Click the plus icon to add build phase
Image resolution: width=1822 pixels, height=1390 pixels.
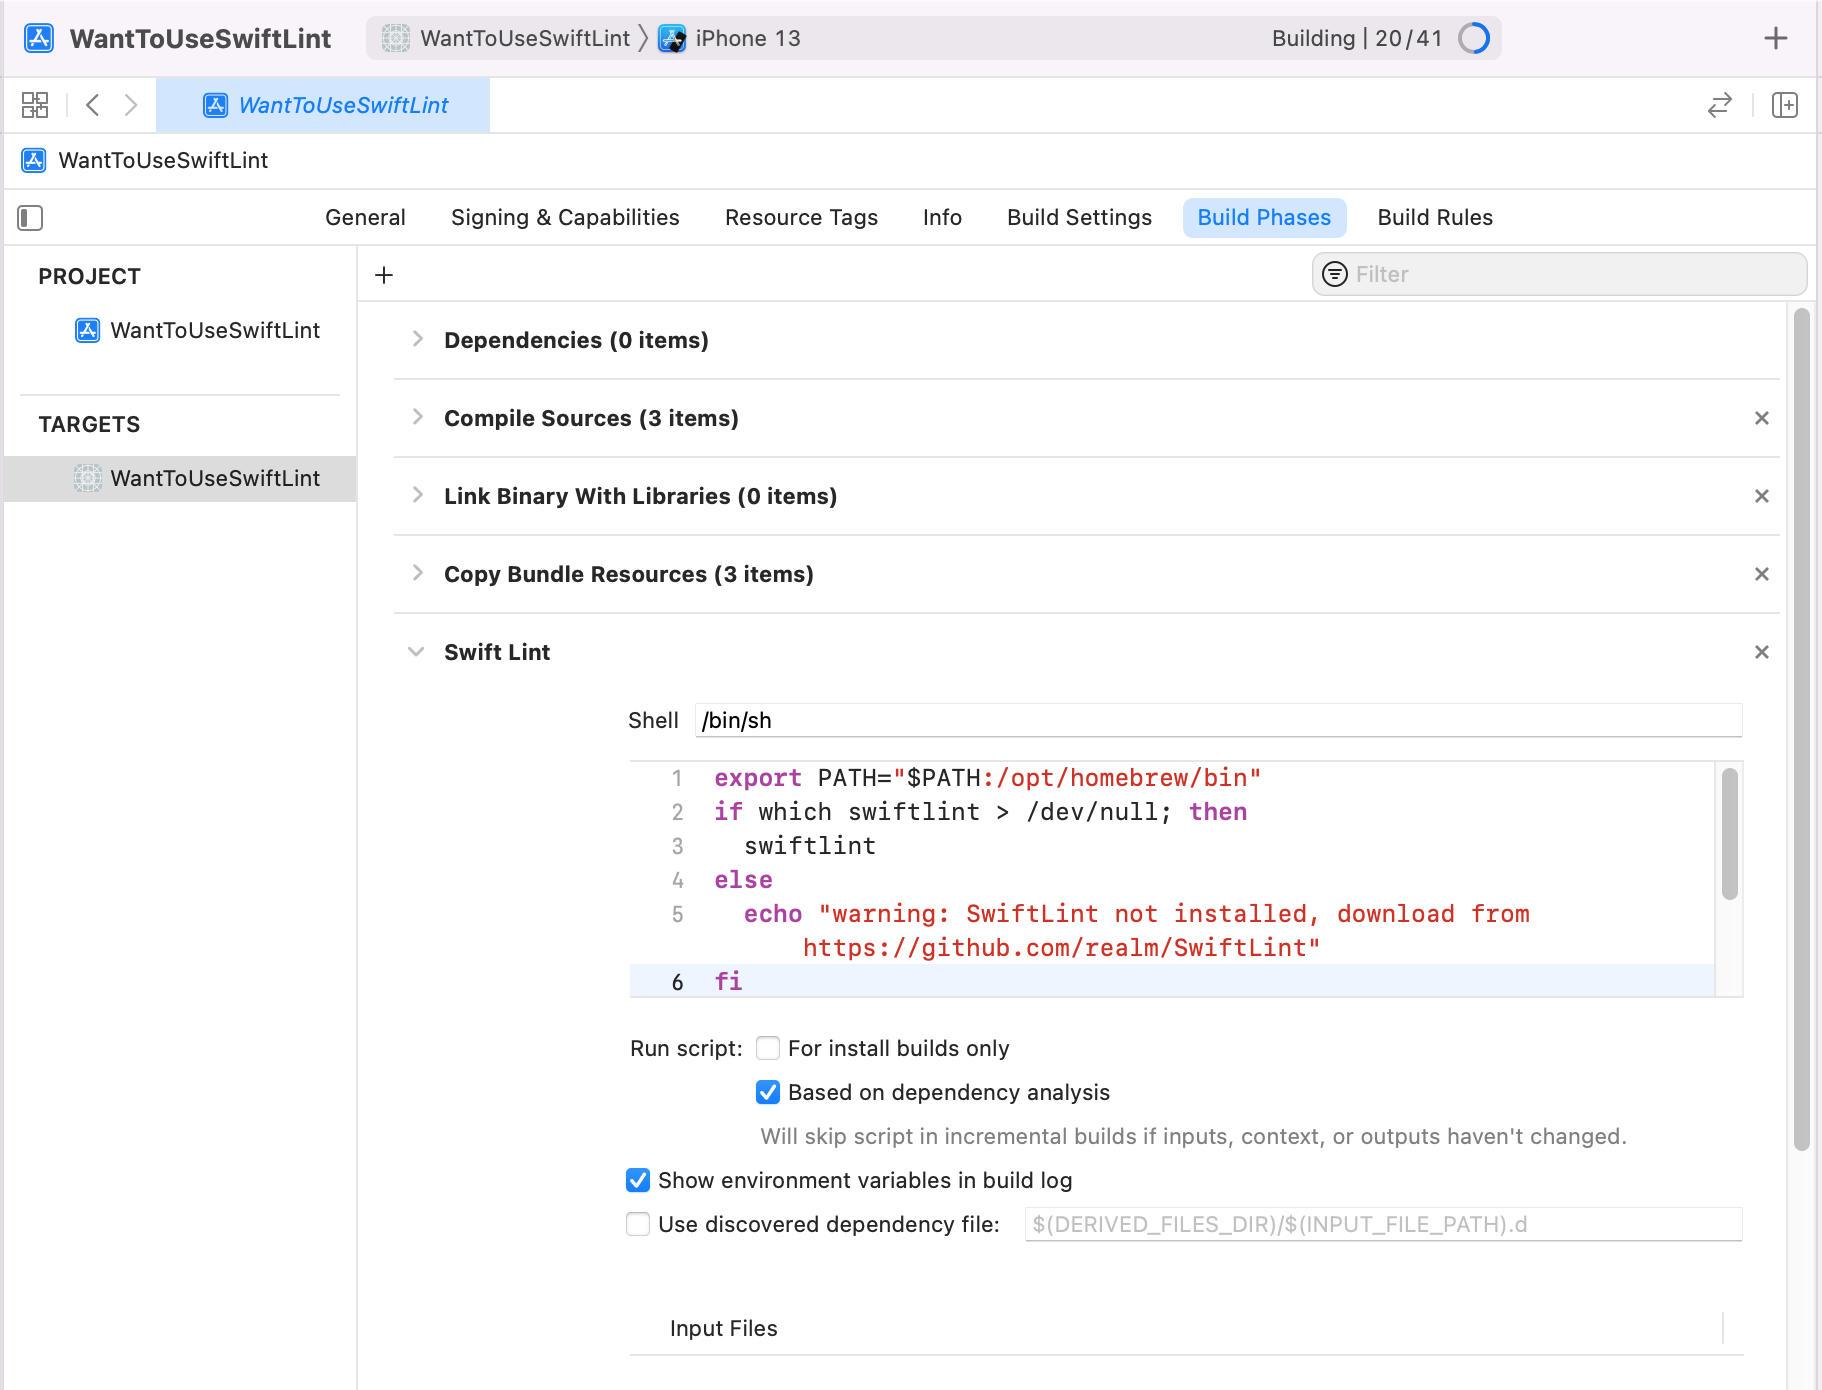384,275
